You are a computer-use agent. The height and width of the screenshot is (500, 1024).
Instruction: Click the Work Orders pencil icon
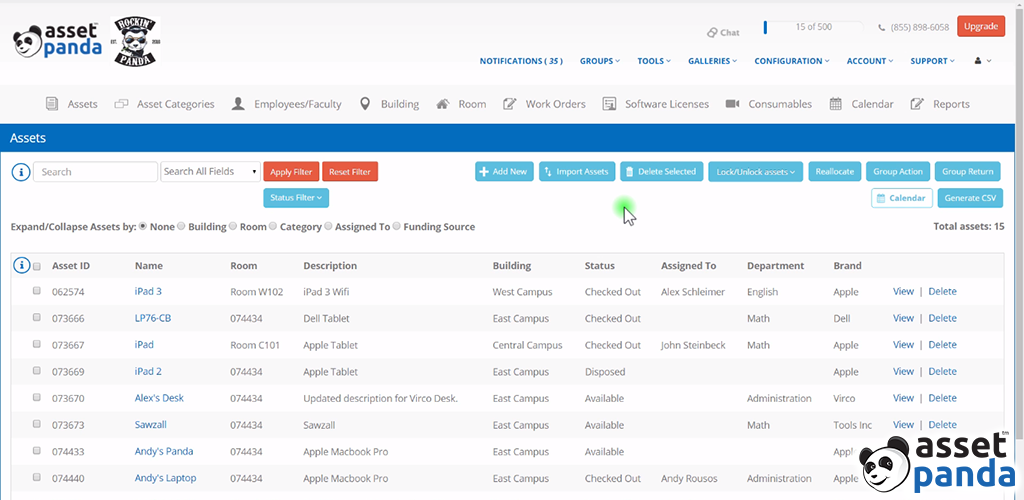click(x=509, y=104)
